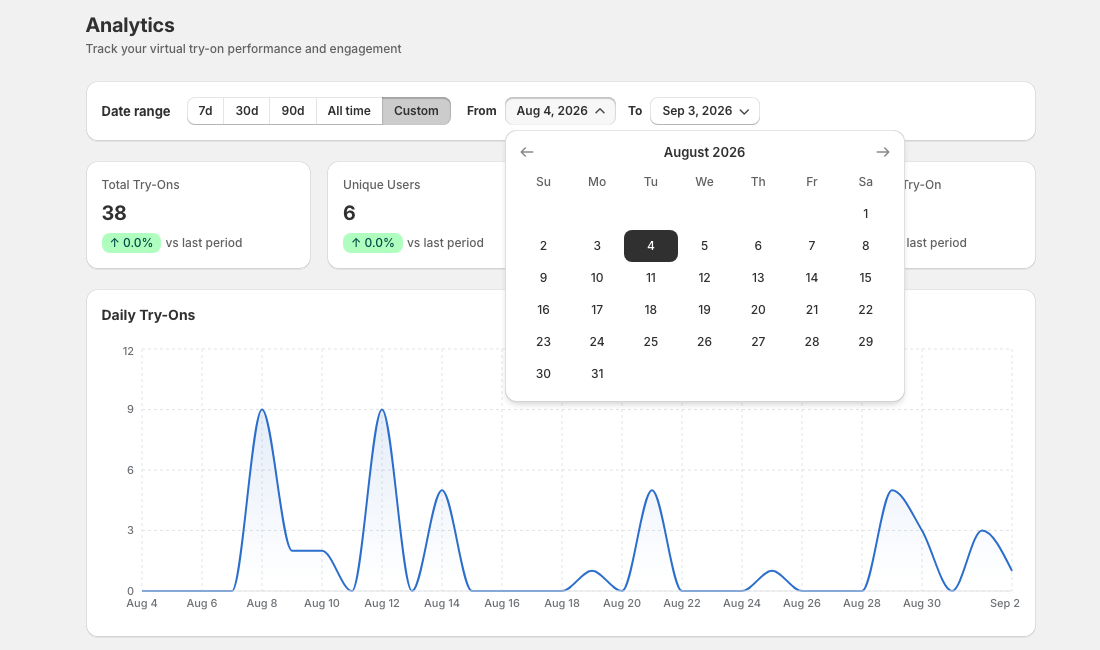1100x650 pixels.
Task: Click the Aug 14 axis label
Action: click(x=442, y=604)
